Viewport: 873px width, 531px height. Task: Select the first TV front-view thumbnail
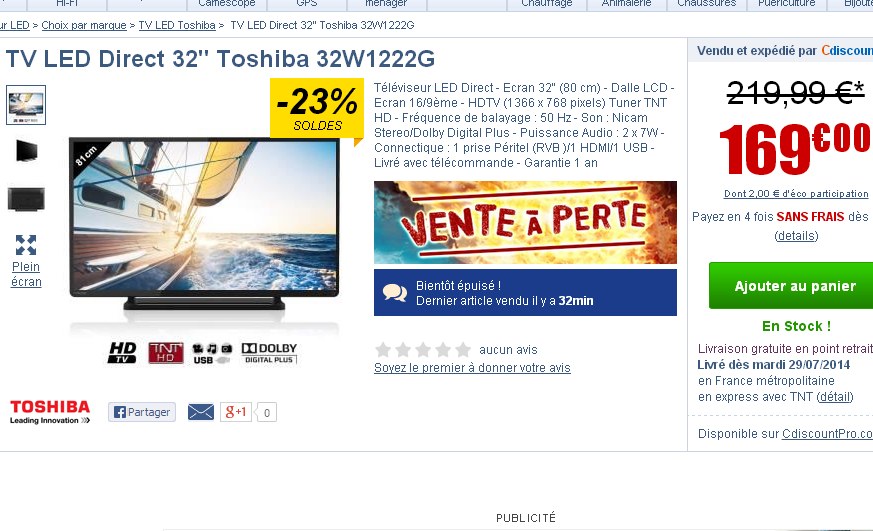[x=26, y=105]
